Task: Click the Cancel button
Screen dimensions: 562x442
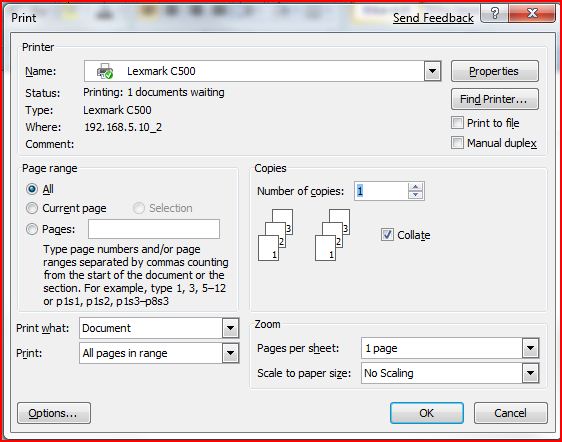Action: coord(511,413)
